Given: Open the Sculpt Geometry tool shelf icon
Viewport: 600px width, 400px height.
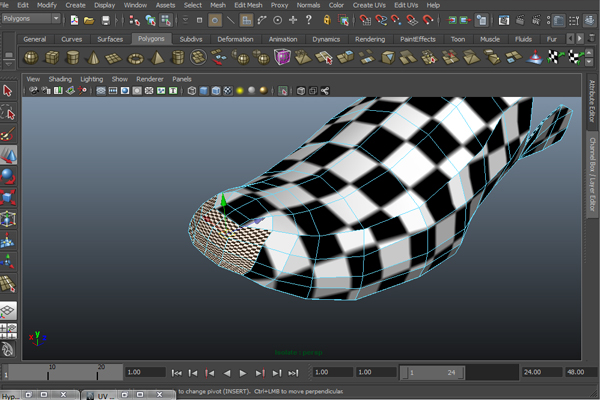Looking at the screenshot, I should point(535,57).
